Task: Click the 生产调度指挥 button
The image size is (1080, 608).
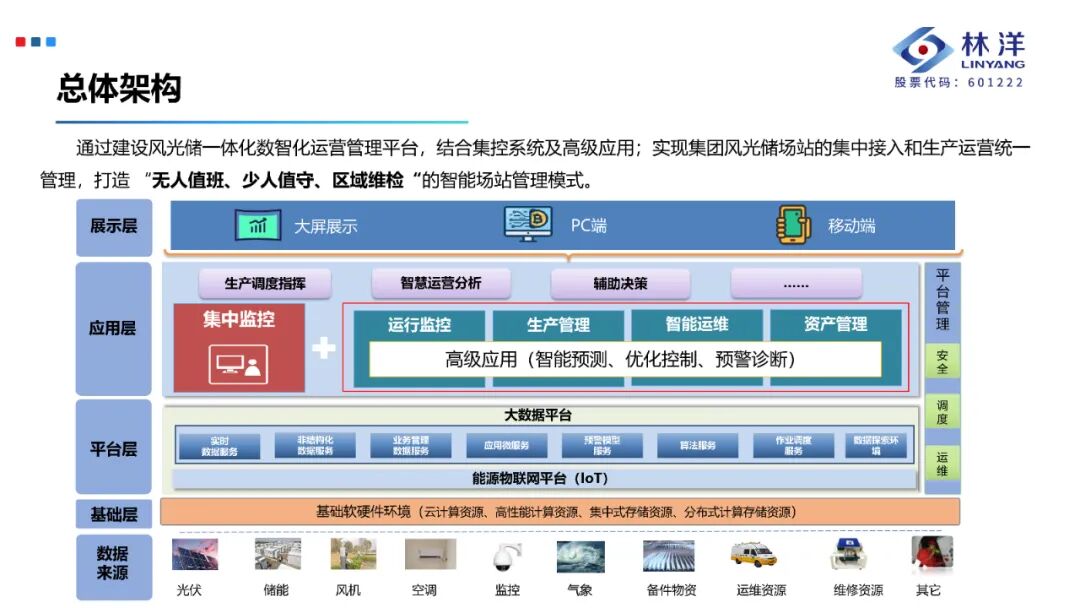Action: click(x=265, y=283)
